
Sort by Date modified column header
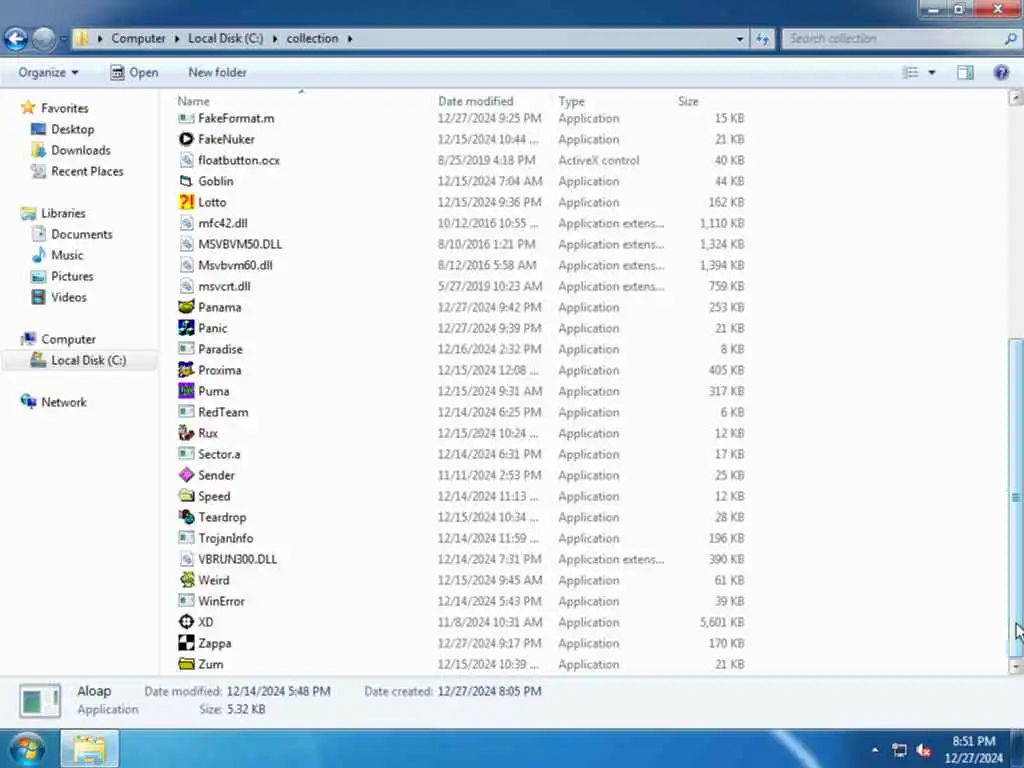point(475,101)
